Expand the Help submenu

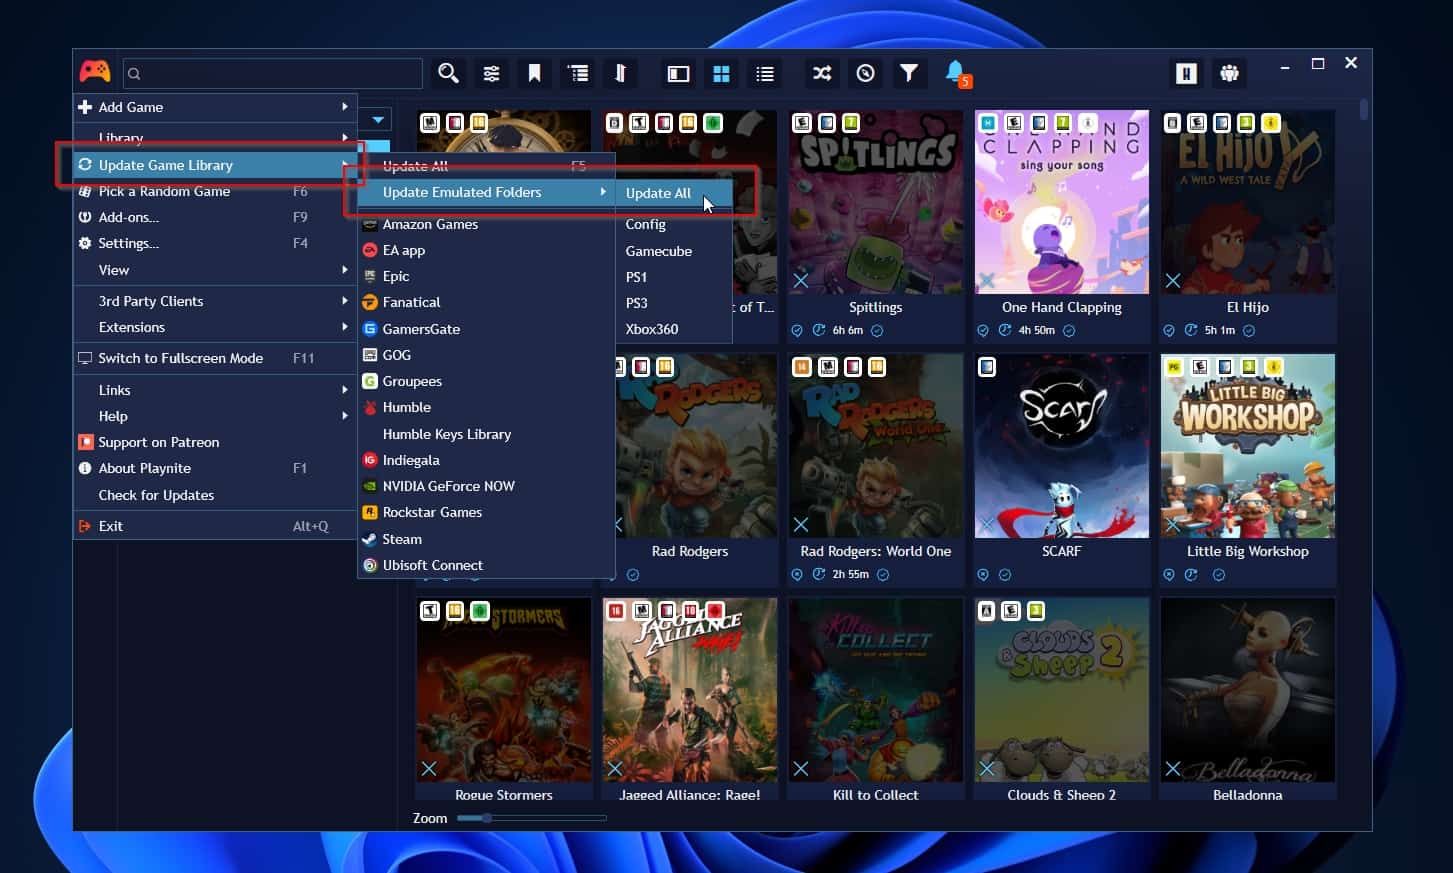click(215, 416)
